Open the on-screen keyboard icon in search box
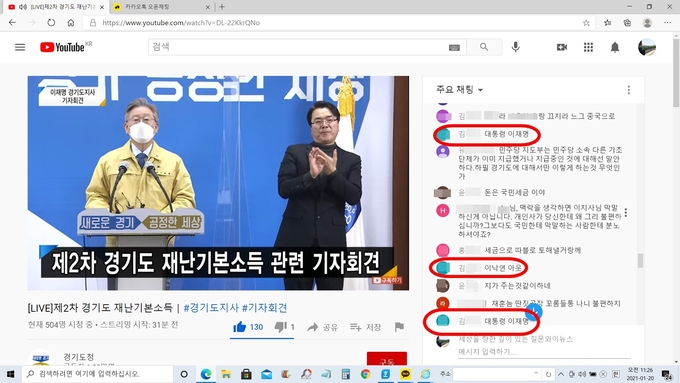680x383 pixels. point(454,47)
